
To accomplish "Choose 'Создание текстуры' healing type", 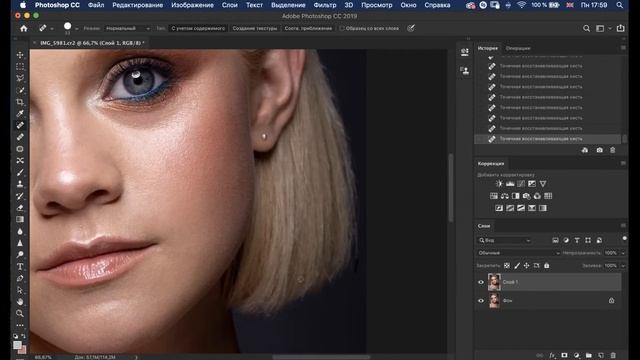I will 255,29.
